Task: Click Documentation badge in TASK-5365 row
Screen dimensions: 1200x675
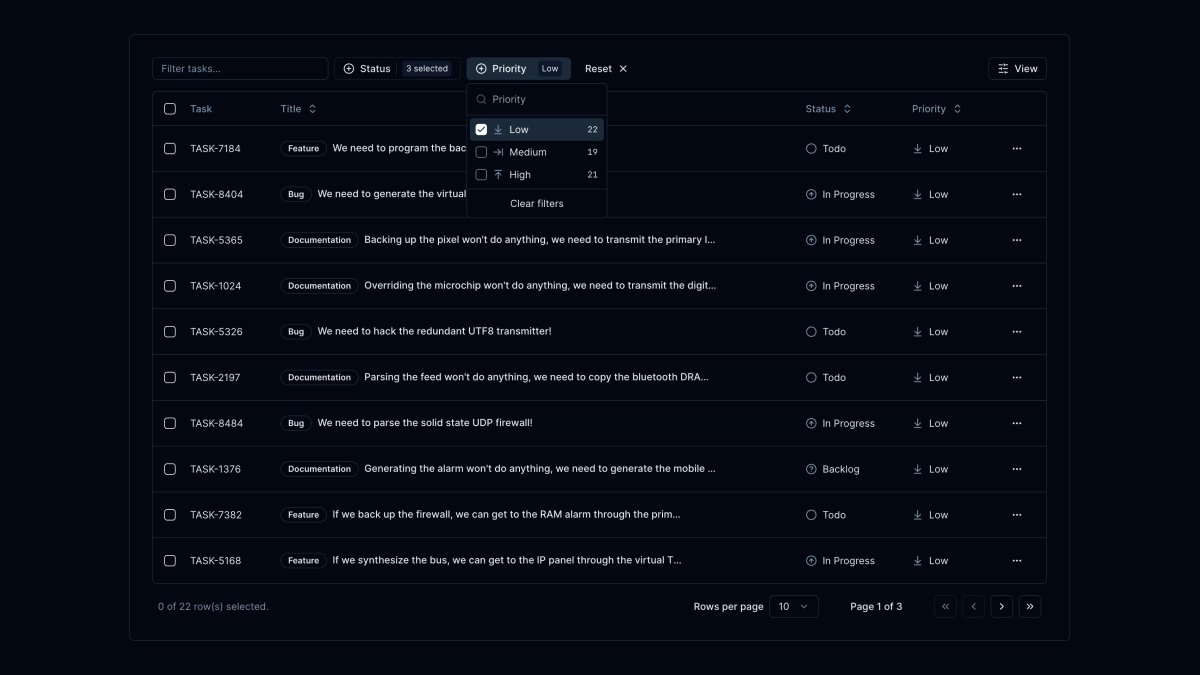Action: click(319, 240)
